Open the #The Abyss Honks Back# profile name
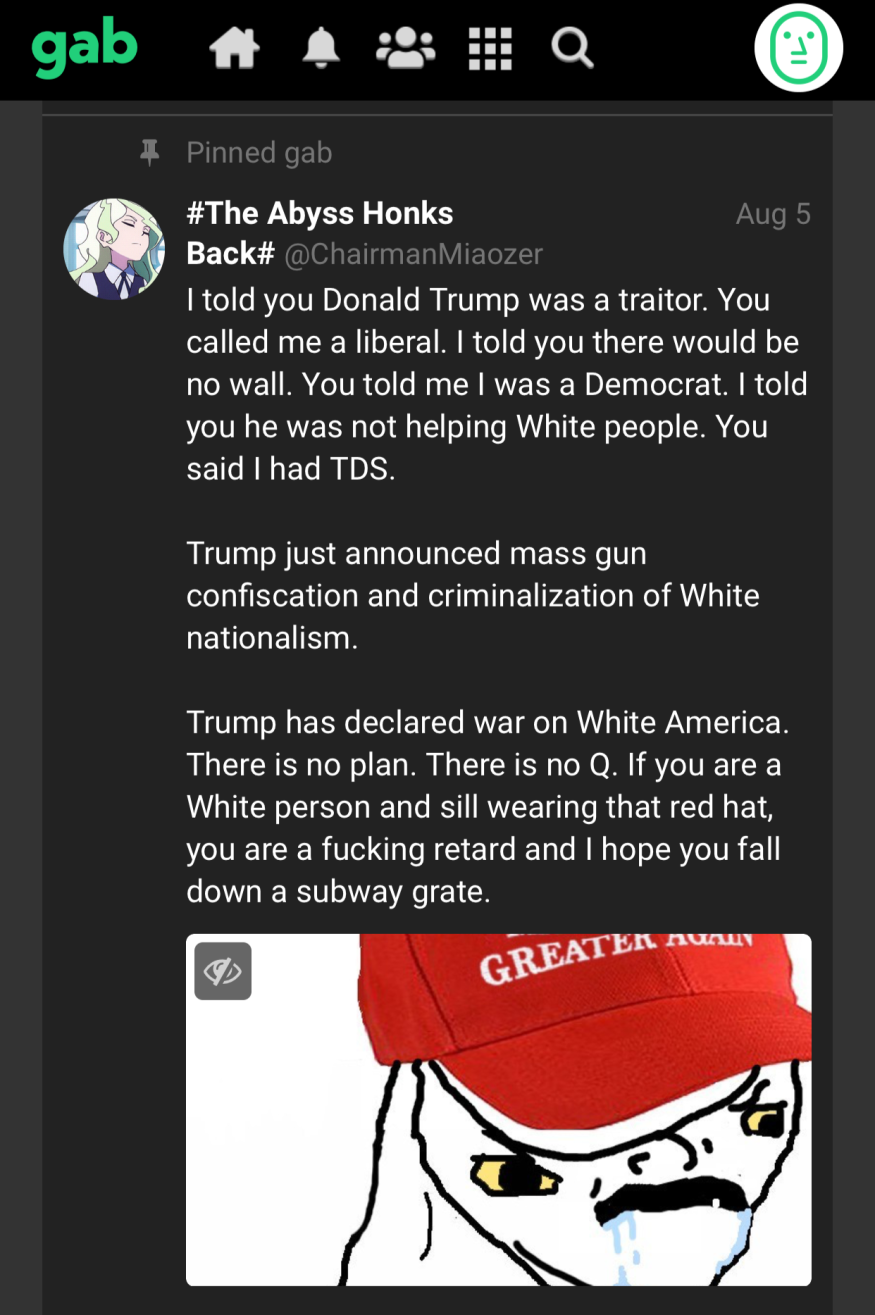Image resolution: width=875 pixels, height=1315 pixels. coord(320,232)
